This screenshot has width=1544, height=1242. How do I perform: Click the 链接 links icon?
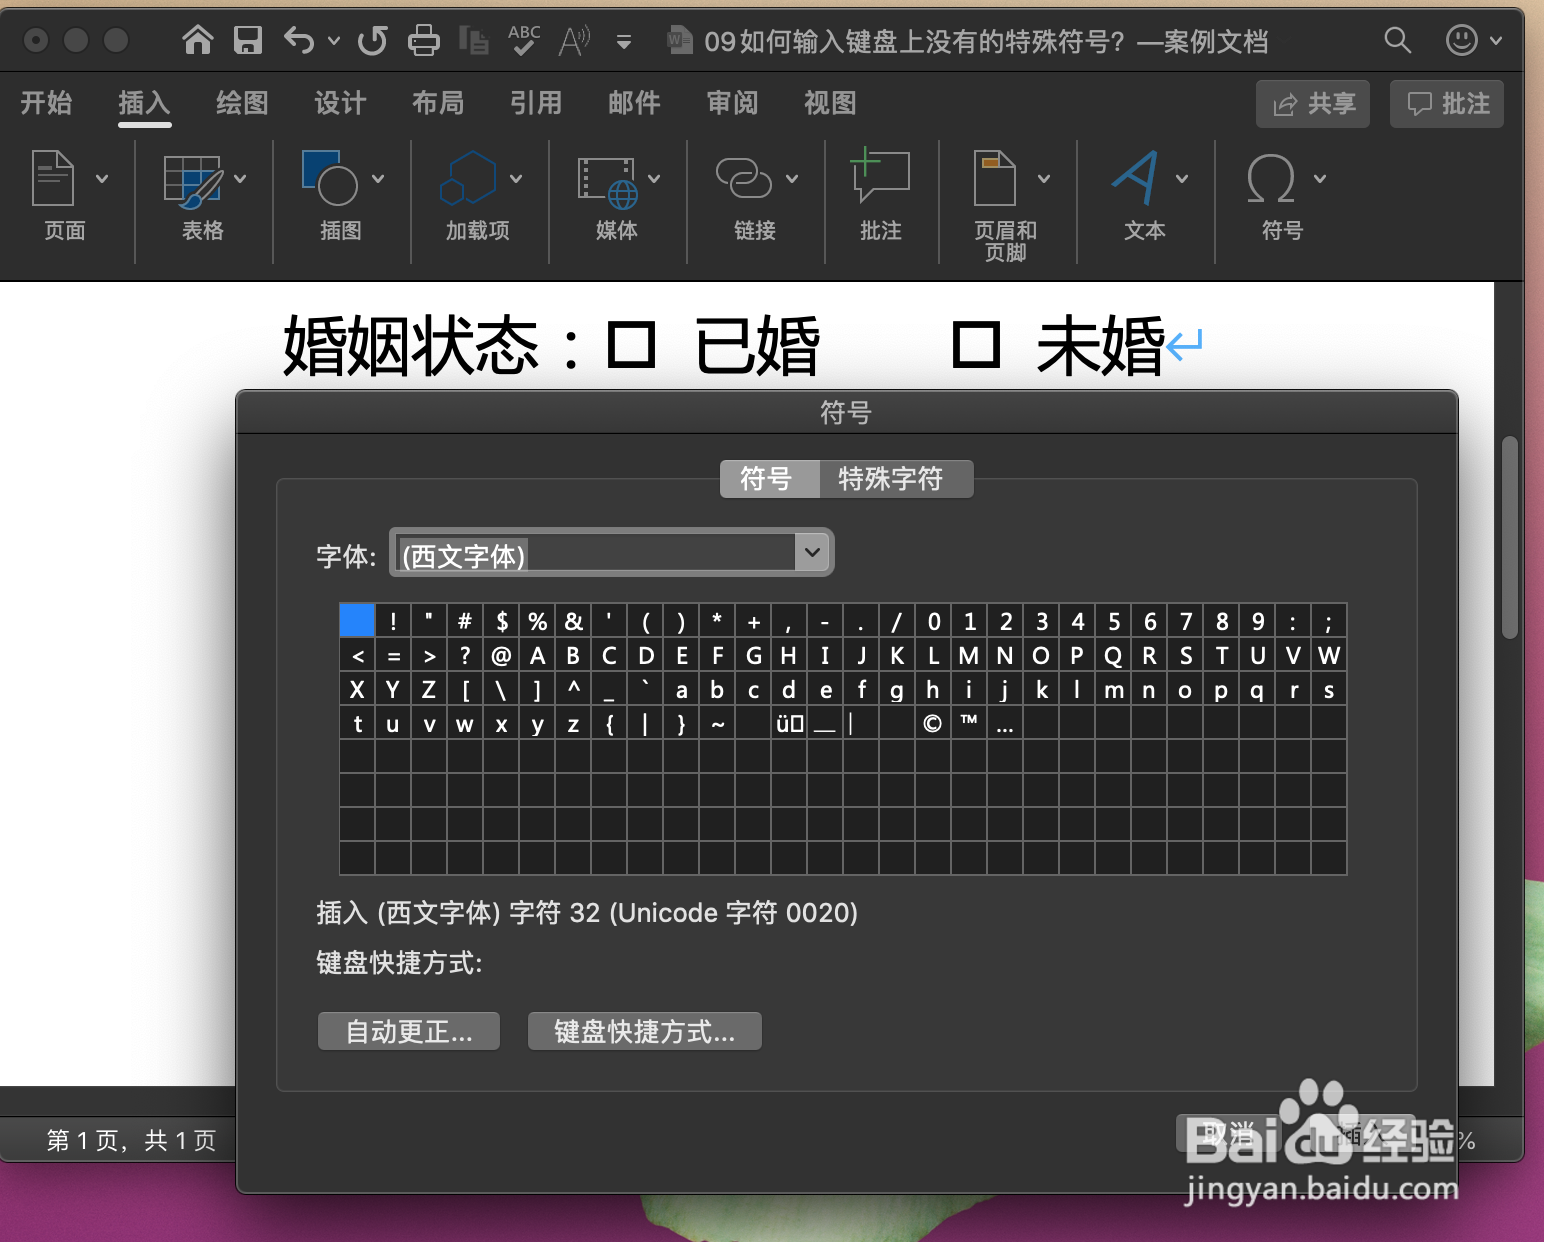(x=744, y=178)
